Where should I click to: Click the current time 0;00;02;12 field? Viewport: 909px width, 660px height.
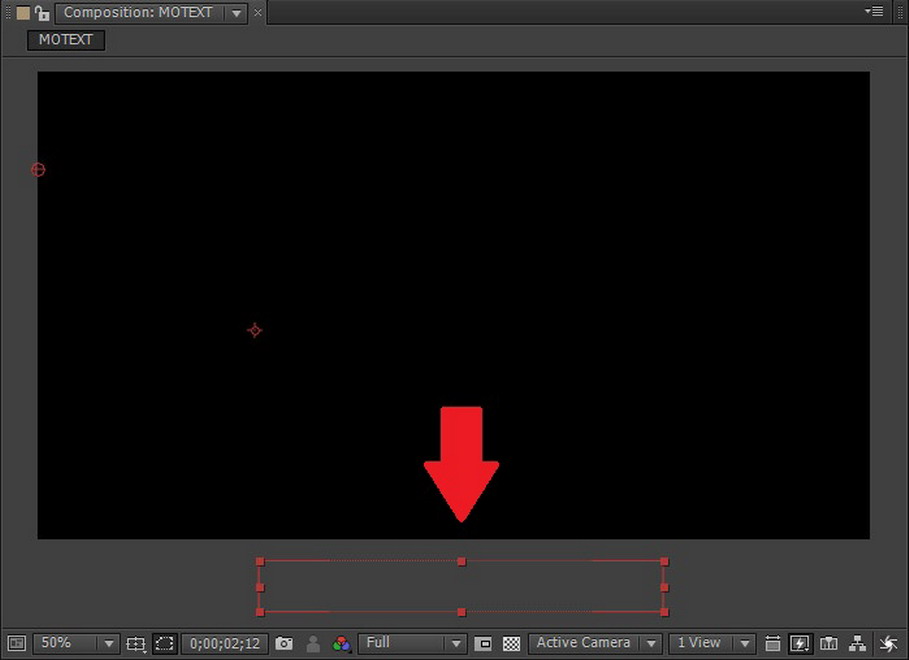coord(225,644)
